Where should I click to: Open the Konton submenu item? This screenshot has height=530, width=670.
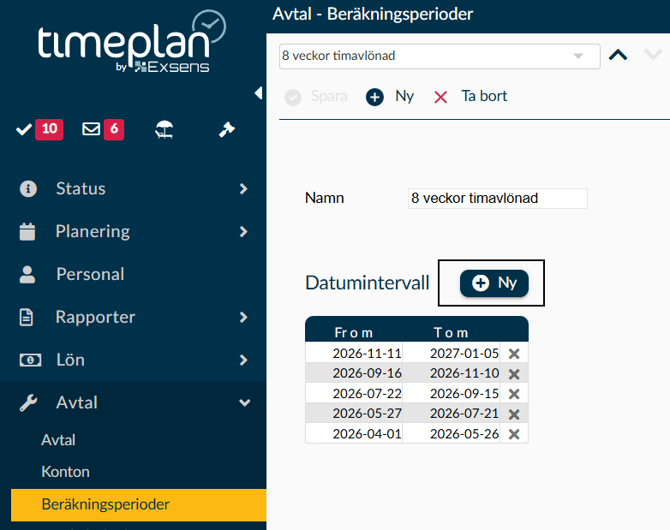(x=66, y=471)
